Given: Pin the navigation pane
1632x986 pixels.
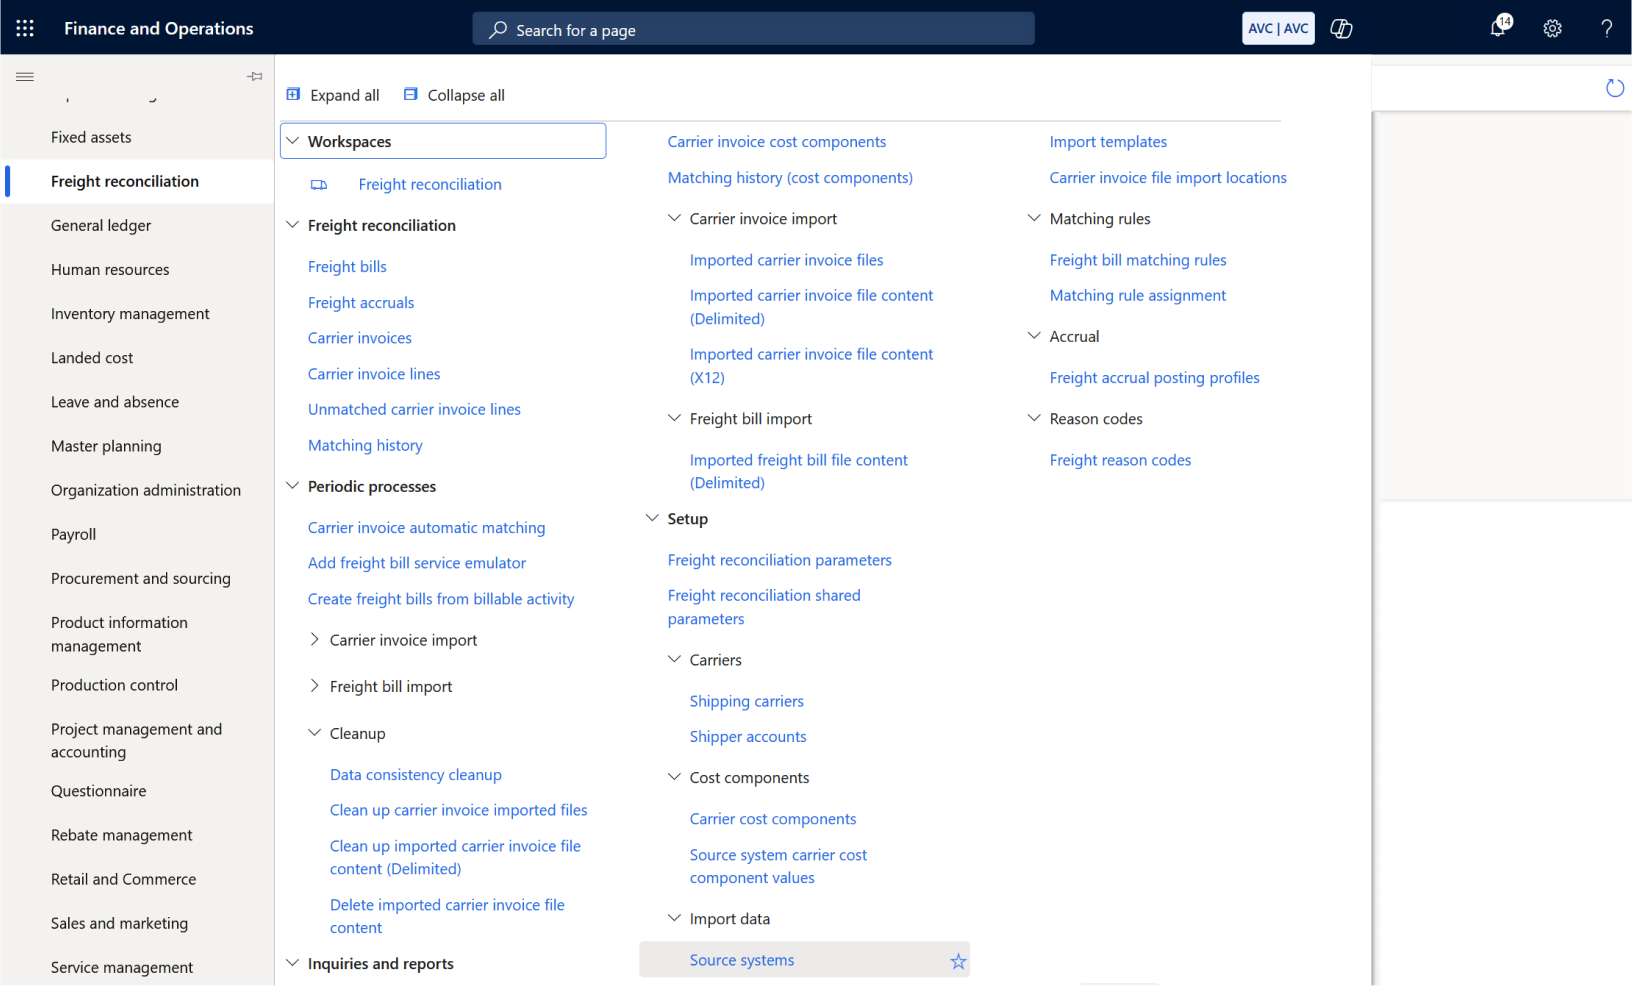Looking at the screenshot, I should (x=255, y=76).
